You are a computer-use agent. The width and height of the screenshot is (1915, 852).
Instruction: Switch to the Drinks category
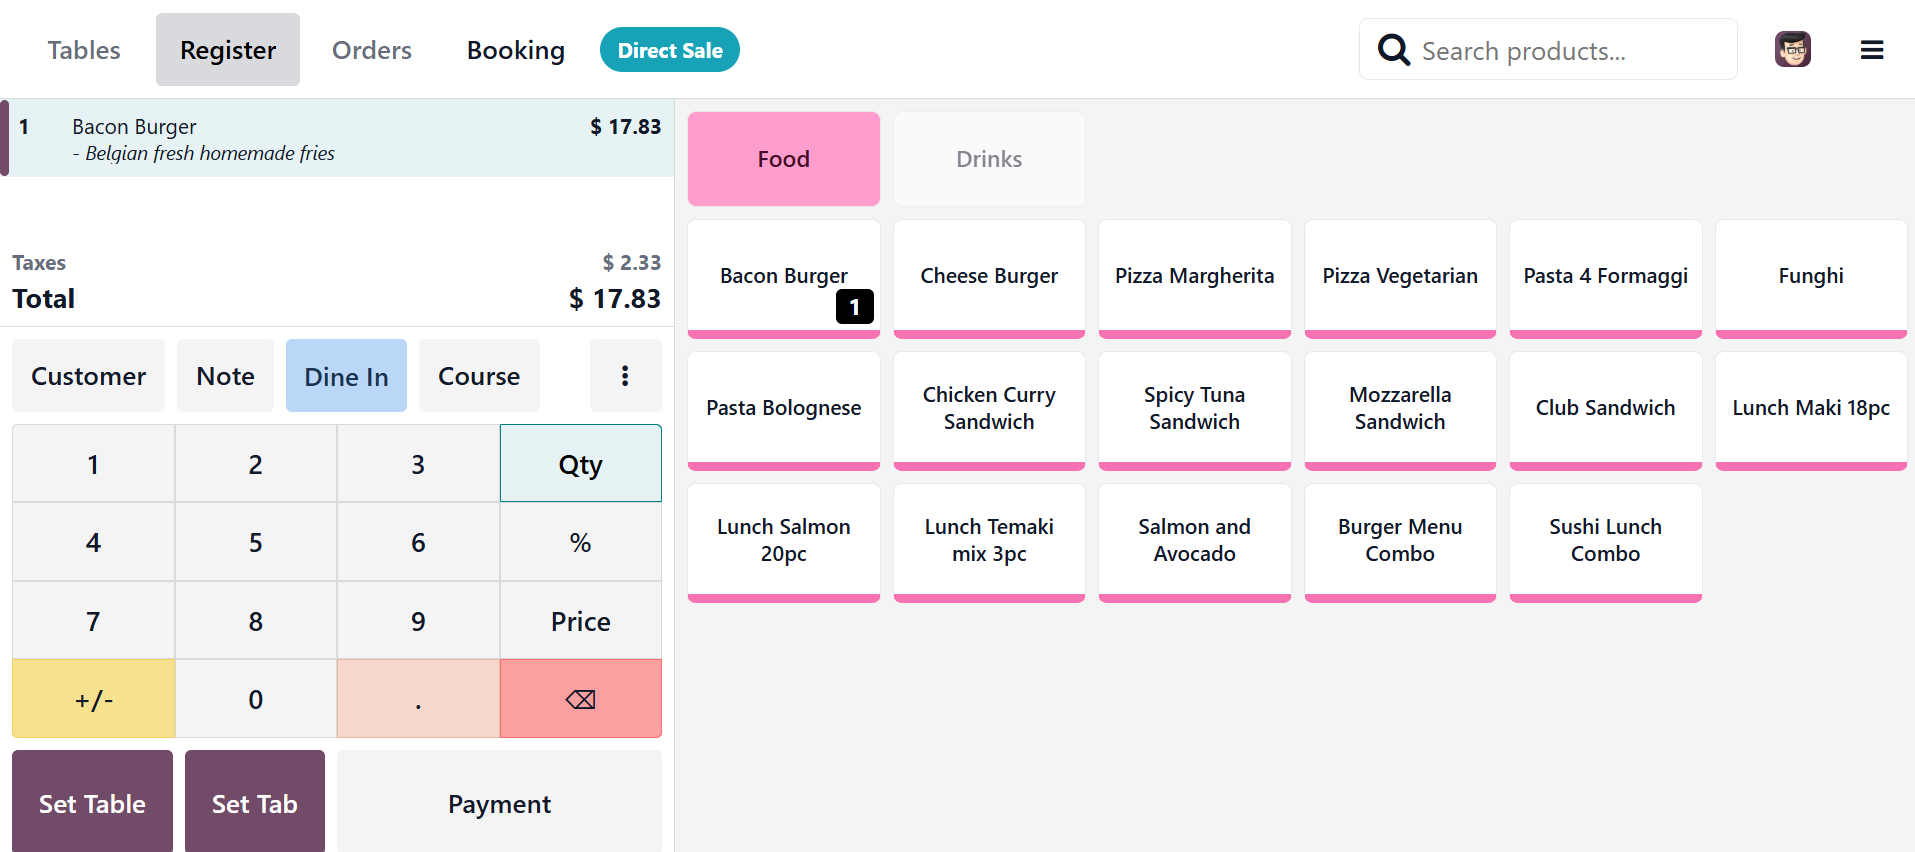pos(989,159)
